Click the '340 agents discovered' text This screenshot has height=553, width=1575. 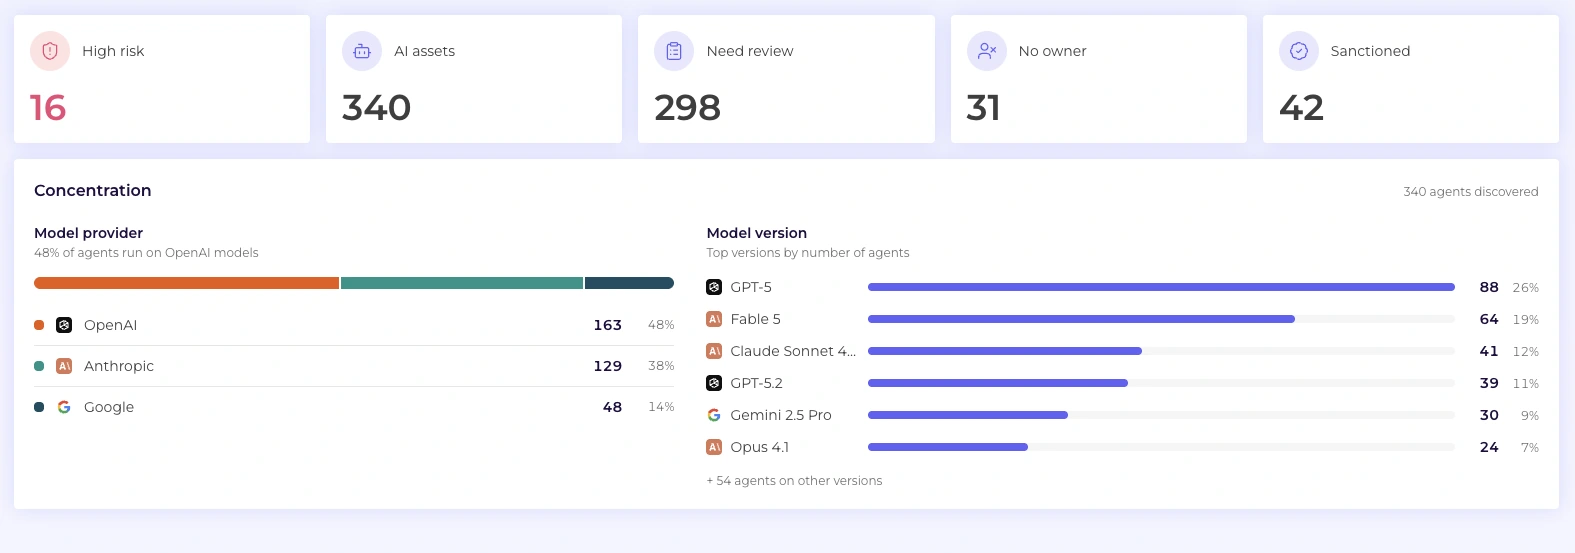pos(1470,192)
